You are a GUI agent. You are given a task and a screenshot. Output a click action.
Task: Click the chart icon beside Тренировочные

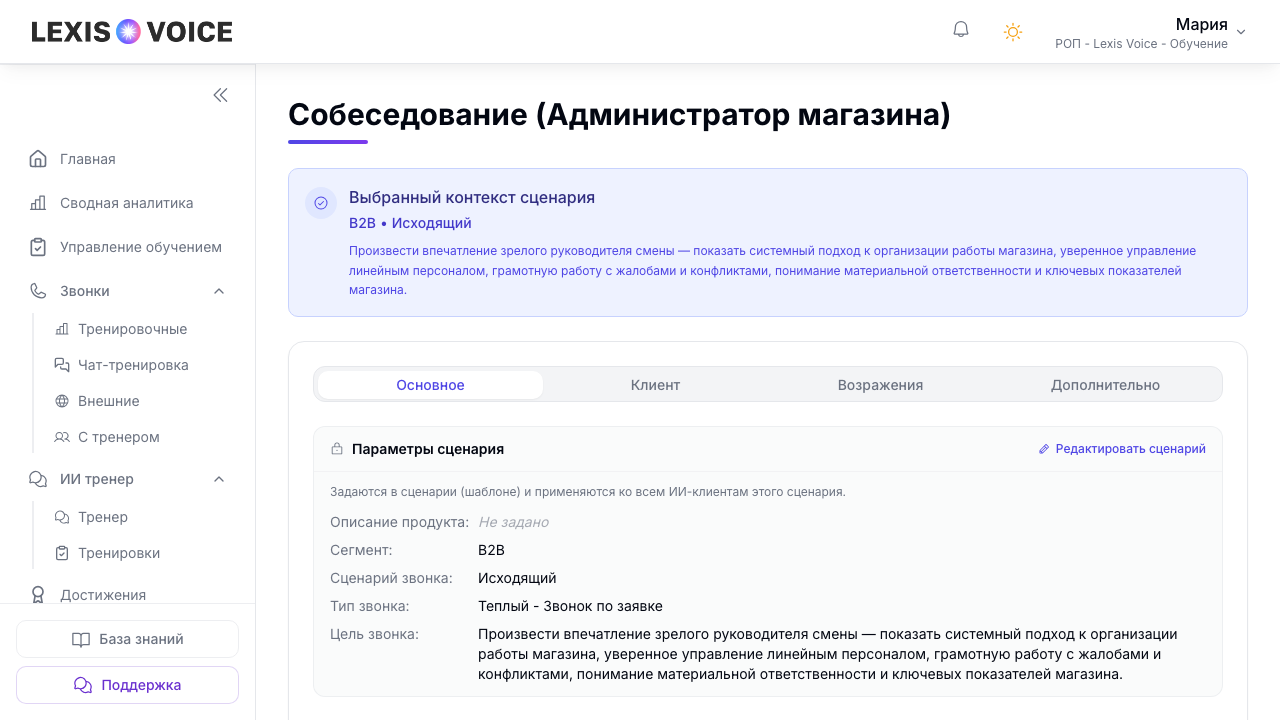tap(62, 329)
